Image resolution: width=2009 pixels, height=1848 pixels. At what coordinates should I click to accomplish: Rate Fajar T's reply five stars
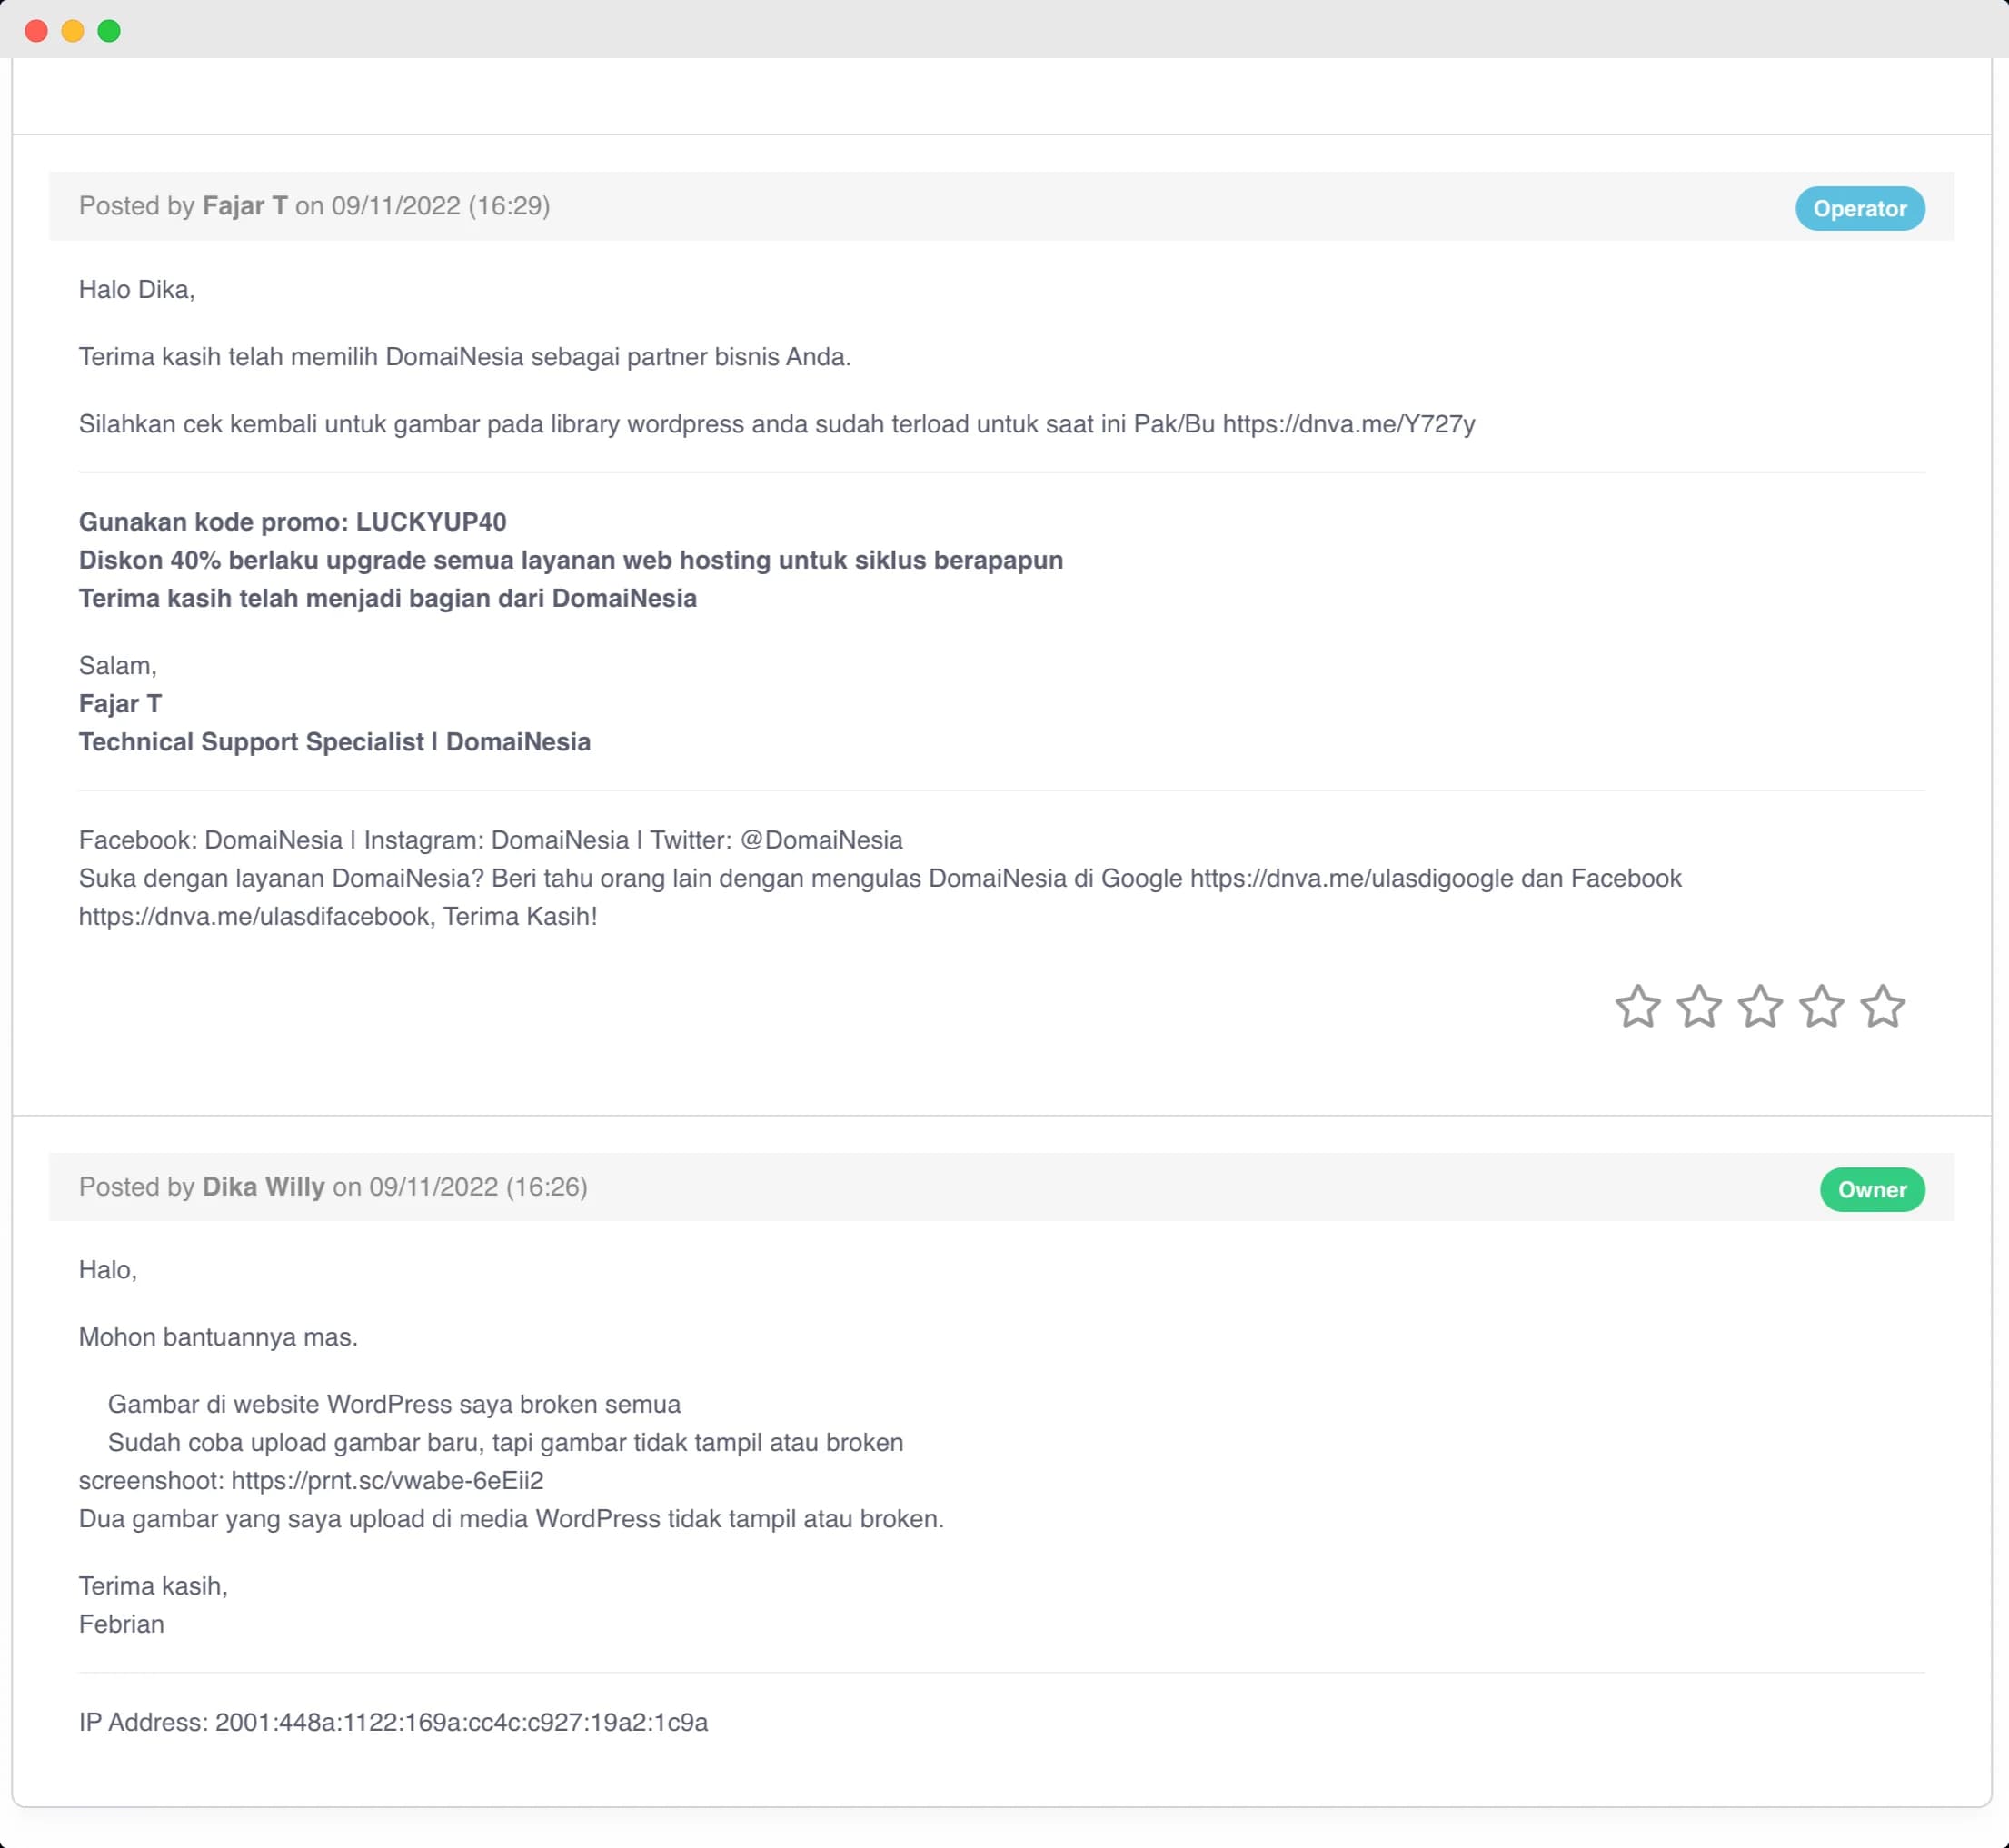click(x=1883, y=1007)
